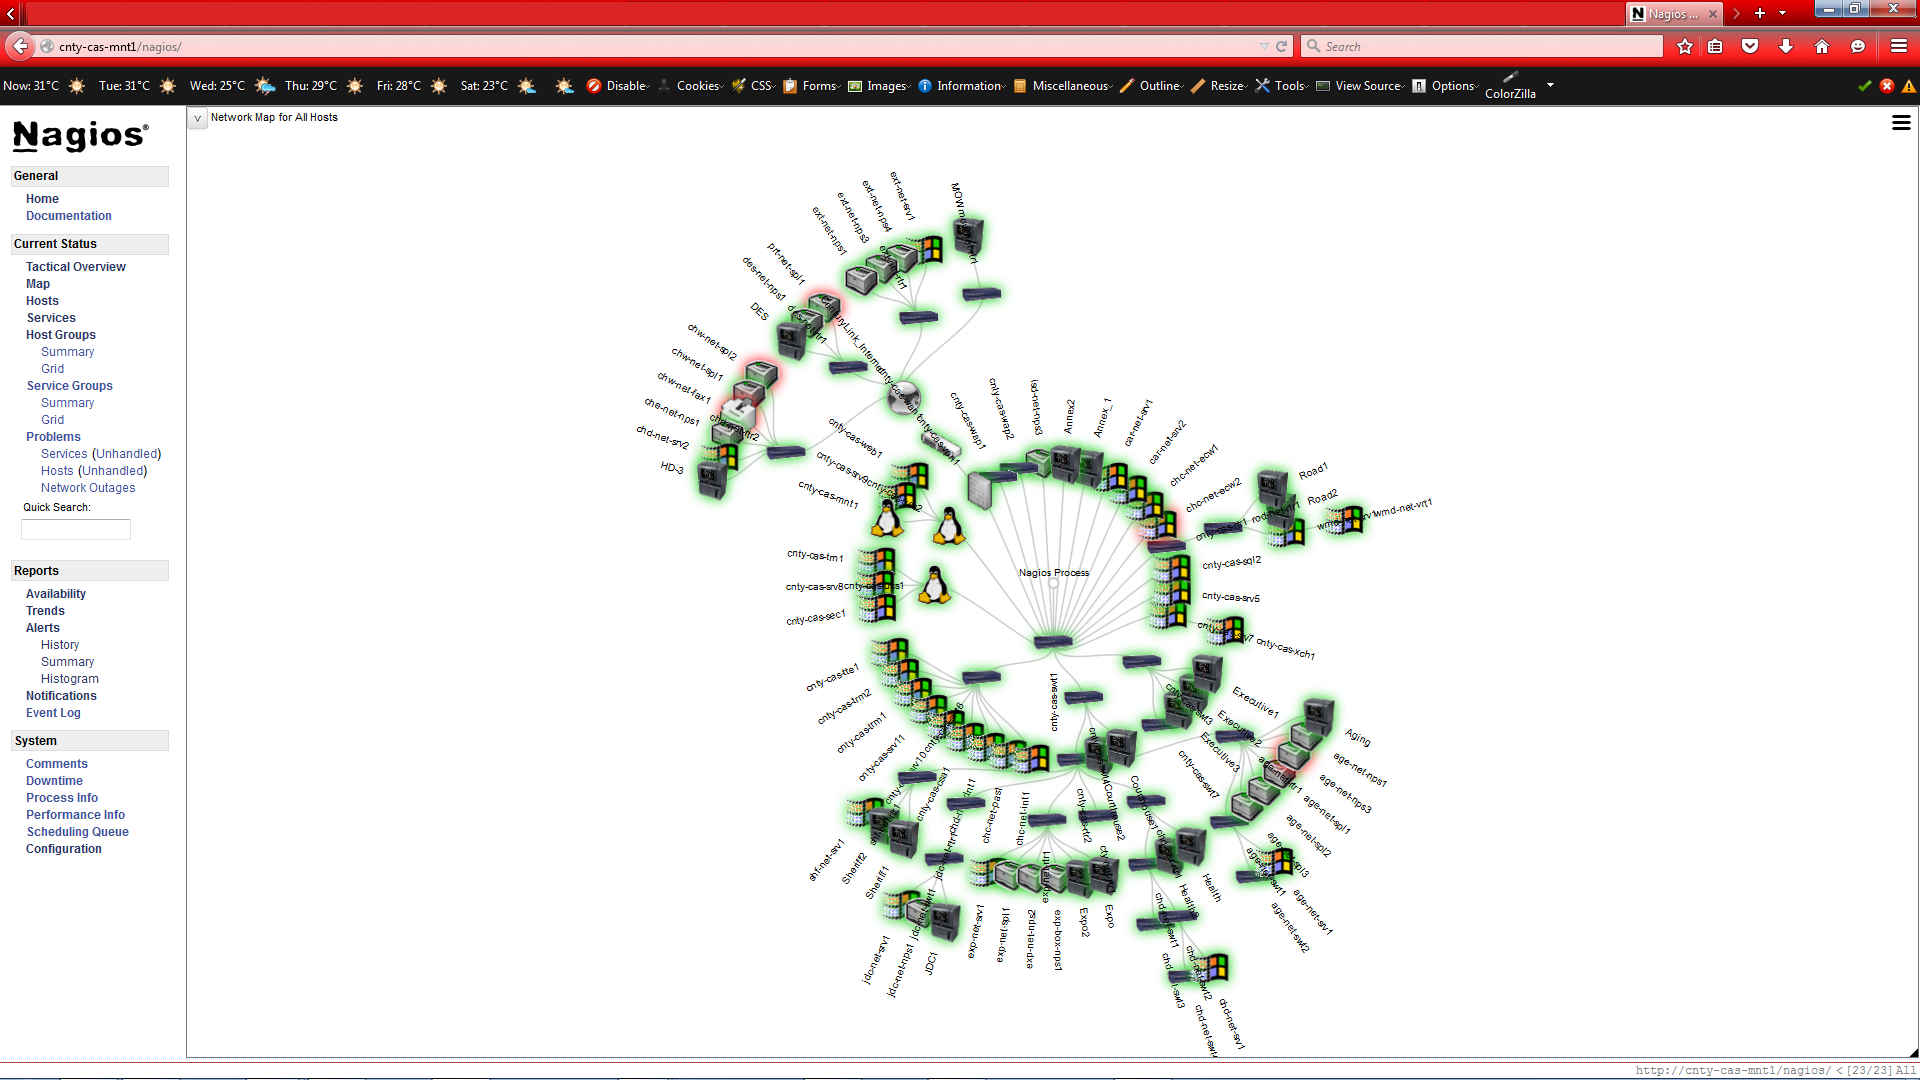Viewport: 1920px width, 1080px height.
Task: Open the Tactical Overview link
Action: 76,267
